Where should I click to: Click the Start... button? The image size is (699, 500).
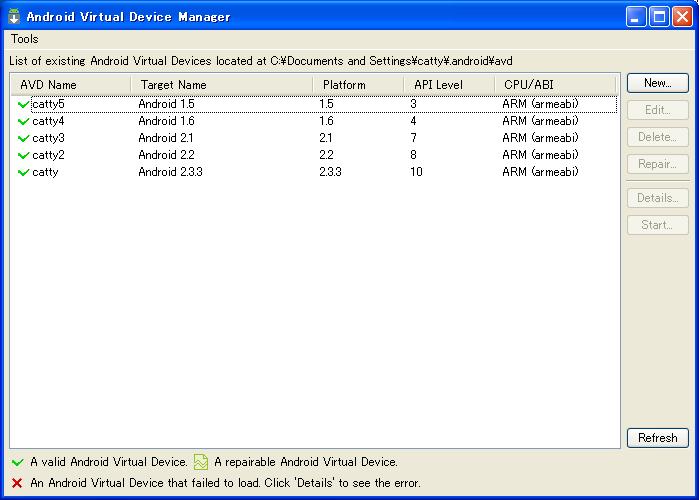point(658,225)
